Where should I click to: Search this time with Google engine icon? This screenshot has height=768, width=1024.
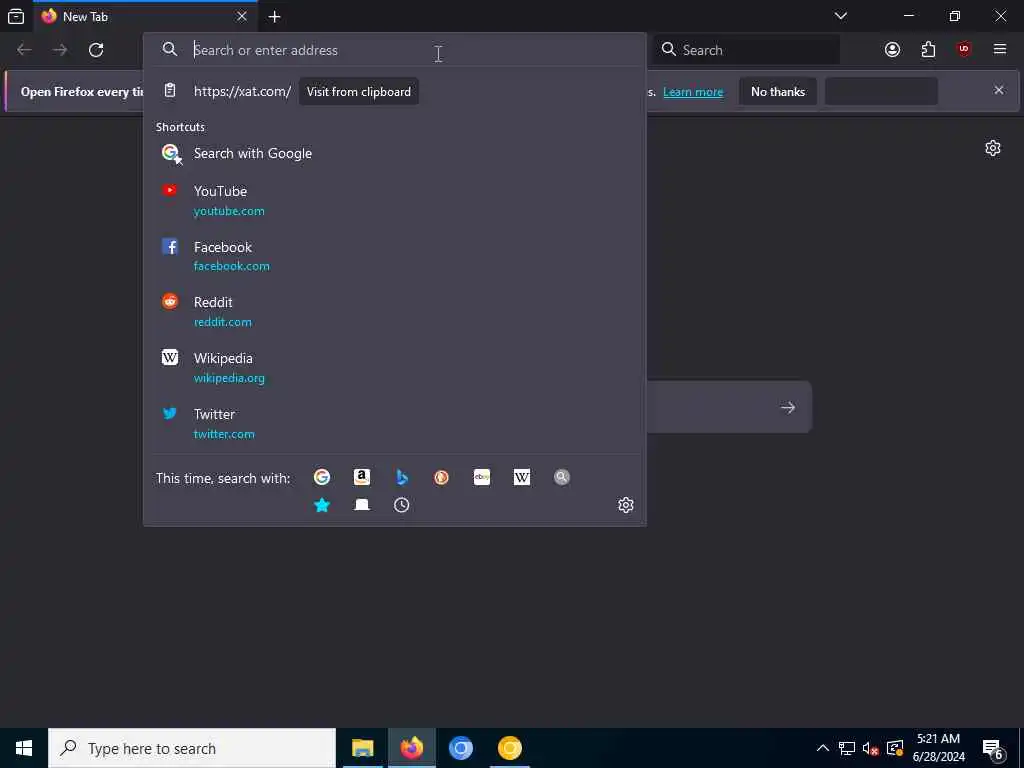[x=322, y=477]
